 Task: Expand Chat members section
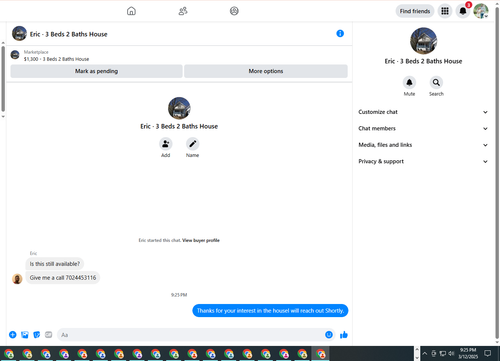pyautogui.click(x=423, y=128)
